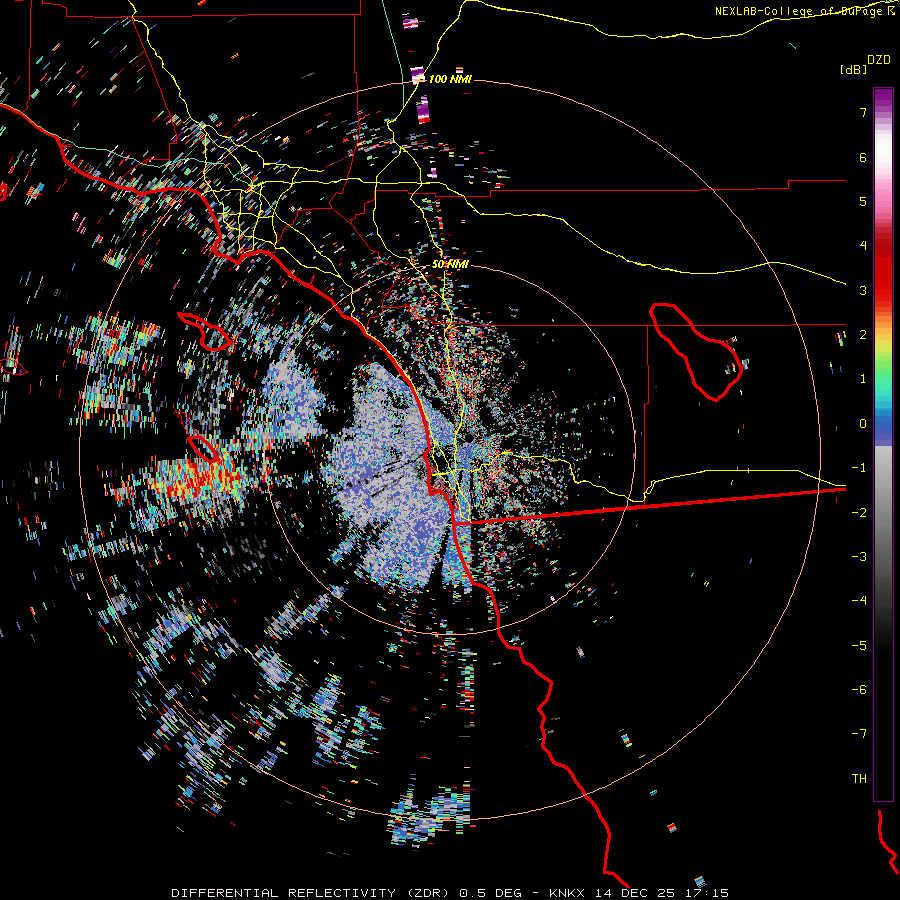Select the 5 value on the scale
Screen dimensions: 900x900
863,201
